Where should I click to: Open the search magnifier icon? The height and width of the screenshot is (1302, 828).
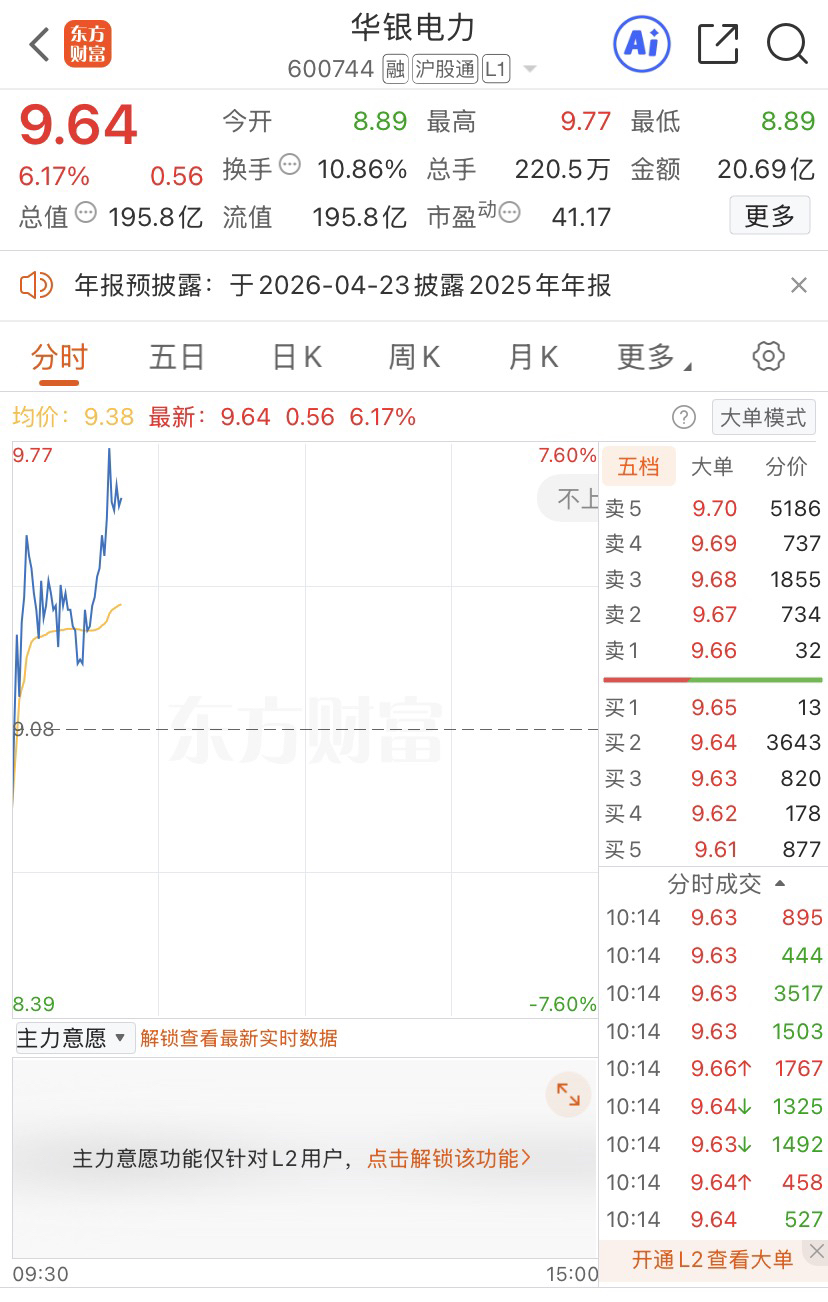[787, 44]
